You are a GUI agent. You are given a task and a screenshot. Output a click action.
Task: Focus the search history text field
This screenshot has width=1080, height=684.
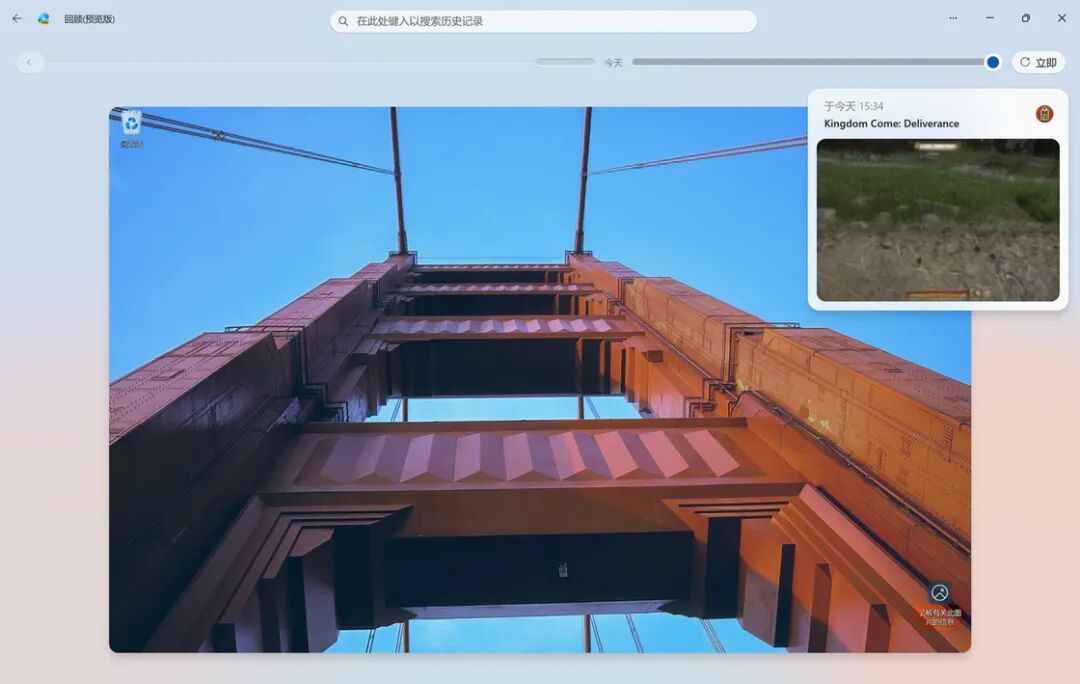click(543, 21)
